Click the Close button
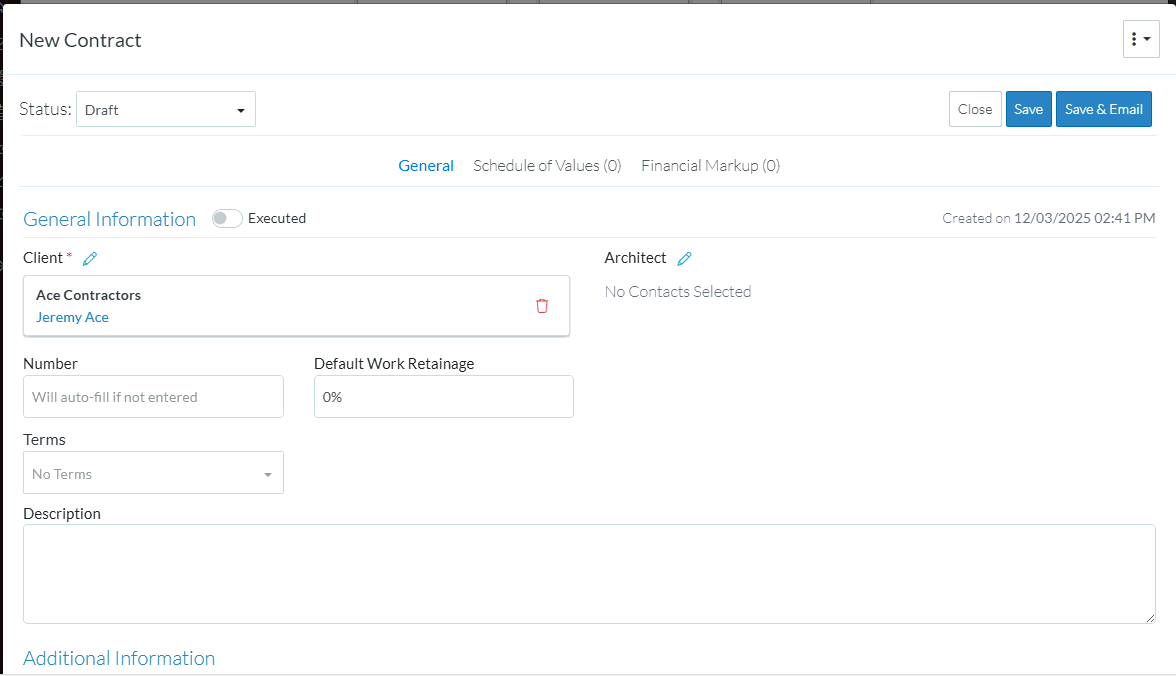Screen dimensions: 1176x676 (975, 110)
